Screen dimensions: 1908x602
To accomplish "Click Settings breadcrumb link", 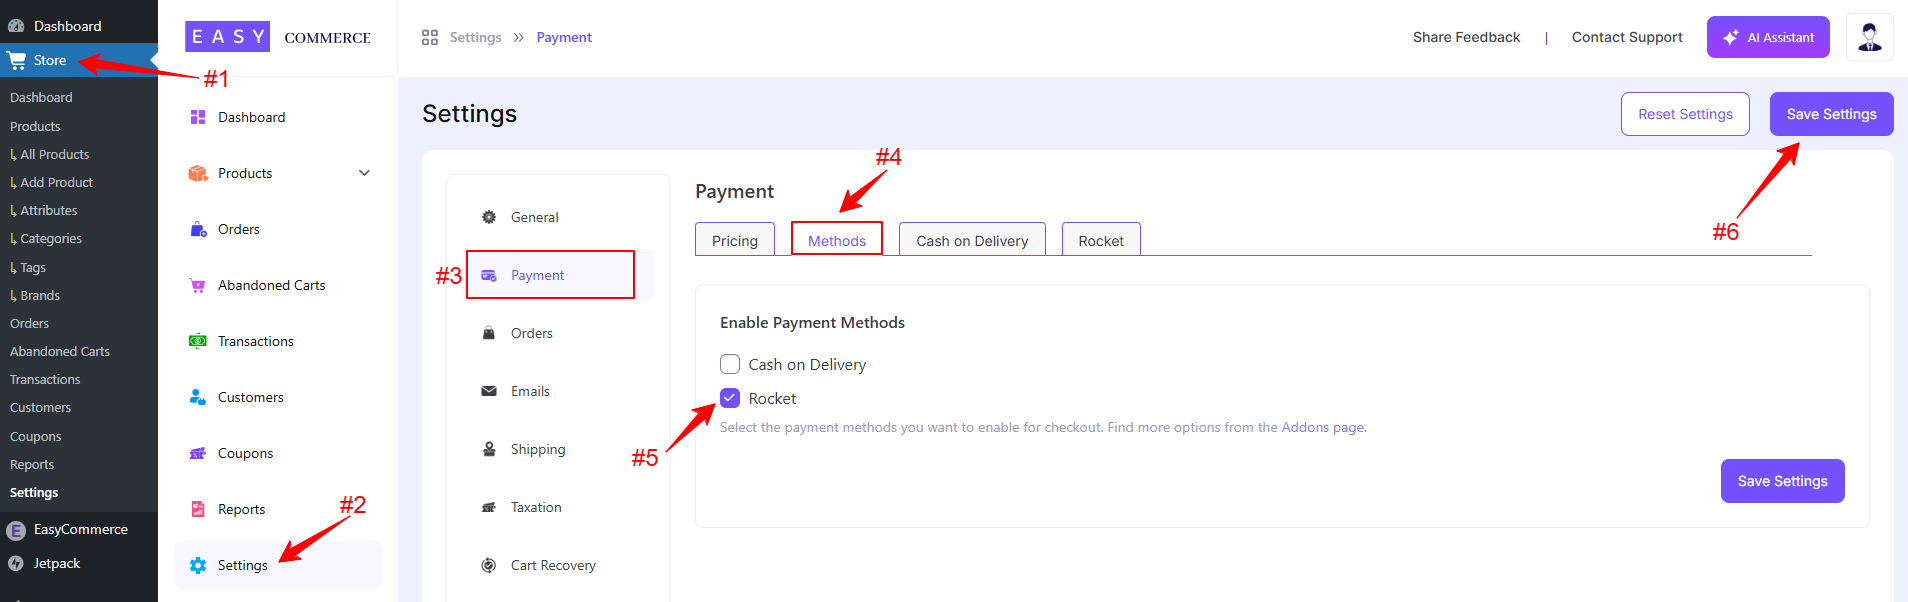I will (x=475, y=37).
